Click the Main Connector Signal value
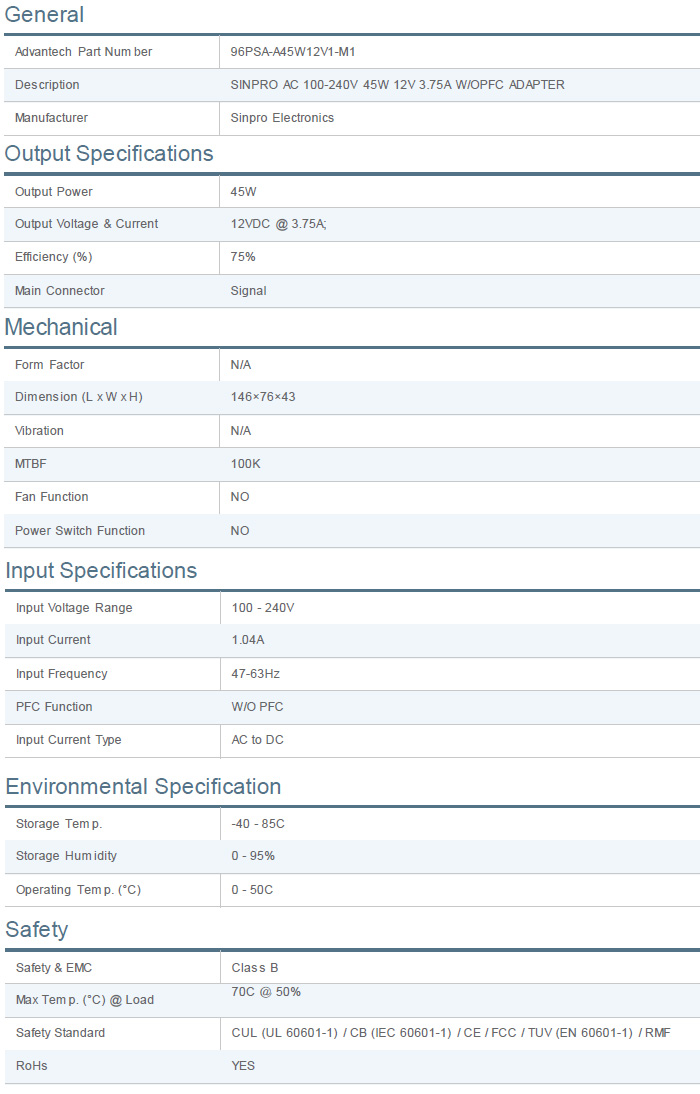Screen dimensions: 700x1094 point(248,291)
